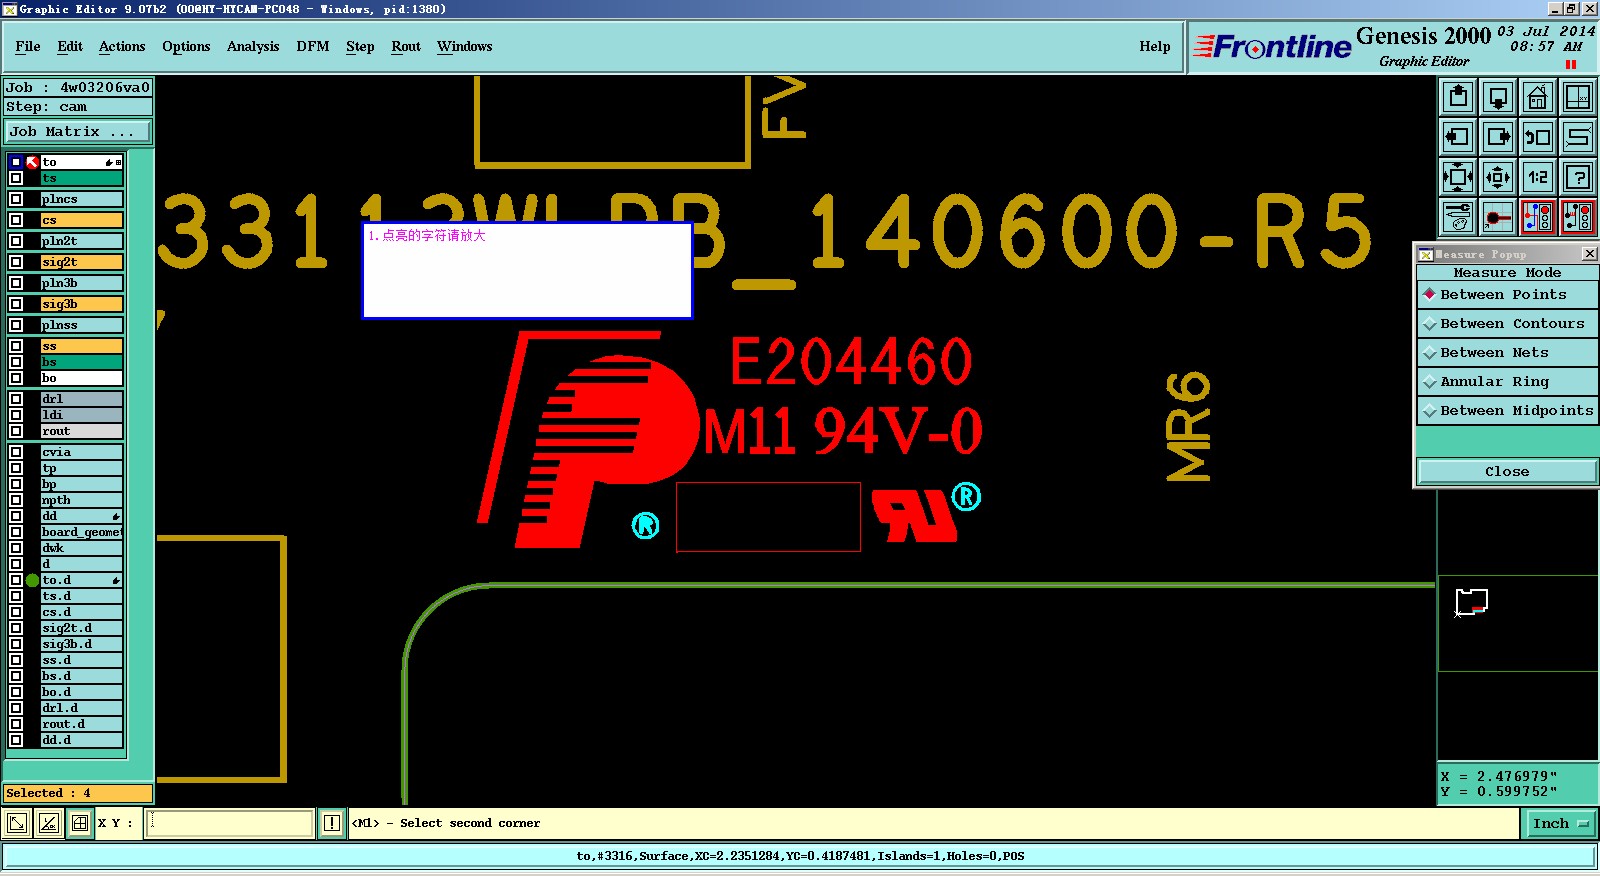
Task: Click the S-shaped snake pan icon
Action: 1578,137
